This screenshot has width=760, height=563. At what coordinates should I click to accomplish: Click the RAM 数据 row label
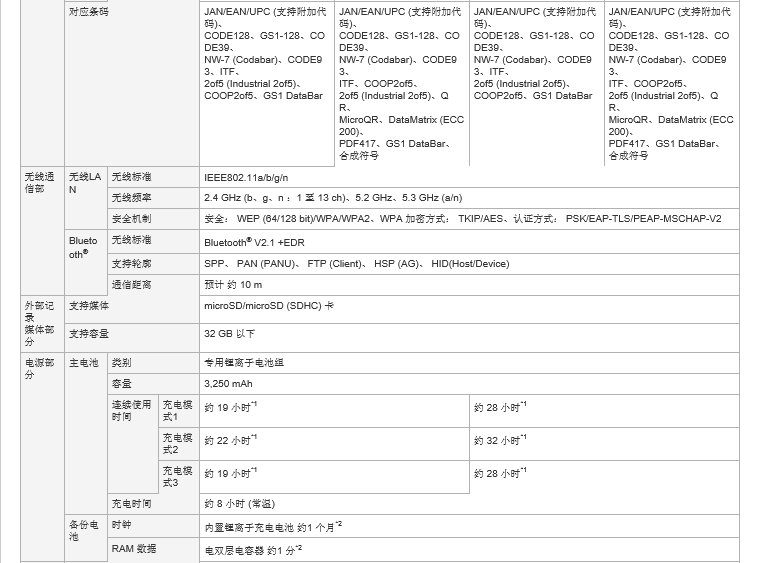[x=134, y=549]
